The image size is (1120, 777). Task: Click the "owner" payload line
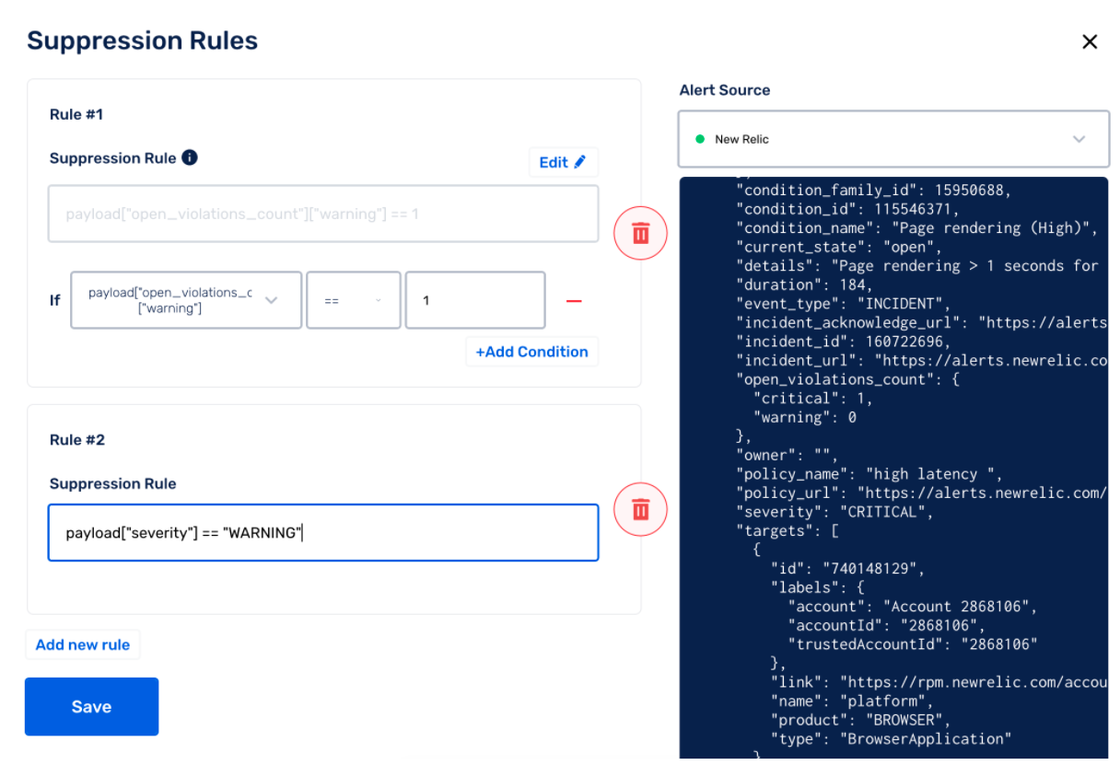point(786,455)
